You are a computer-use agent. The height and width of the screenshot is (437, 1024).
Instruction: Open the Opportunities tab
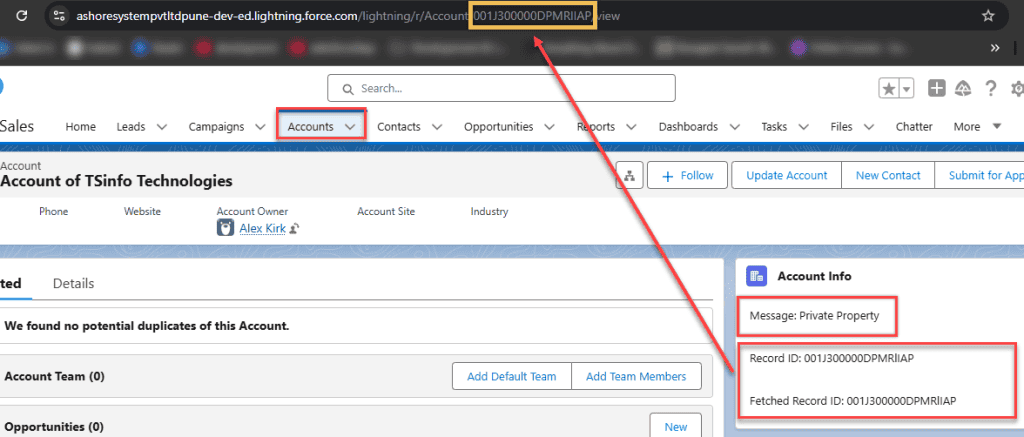498,127
